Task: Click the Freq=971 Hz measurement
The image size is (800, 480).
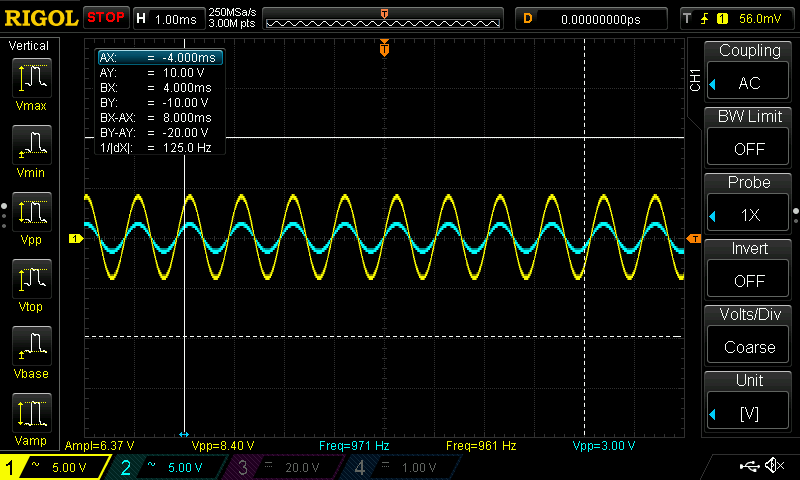Action: pos(354,446)
